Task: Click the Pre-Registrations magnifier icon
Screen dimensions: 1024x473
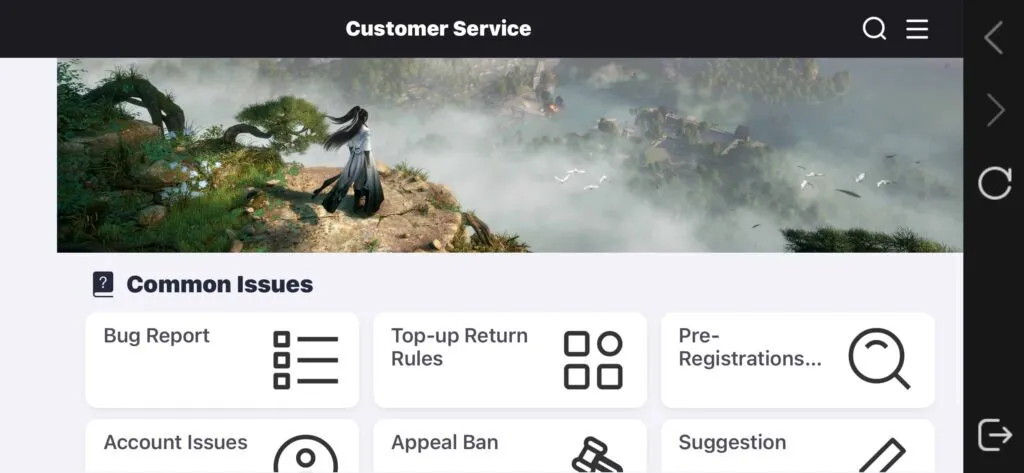Action: [879, 359]
